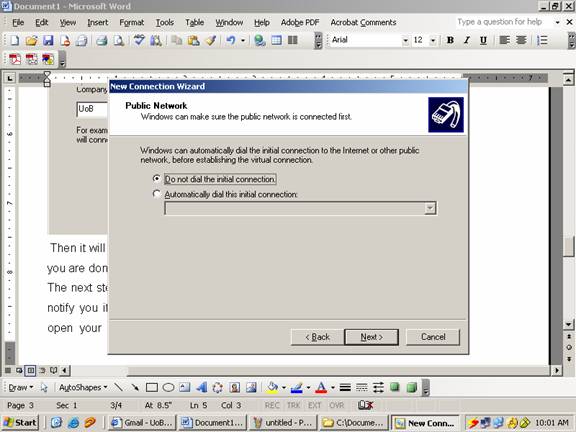Screen dimensions: 576x432
Task: Select the Insert WordArt icon
Action: tap(201, 387)
